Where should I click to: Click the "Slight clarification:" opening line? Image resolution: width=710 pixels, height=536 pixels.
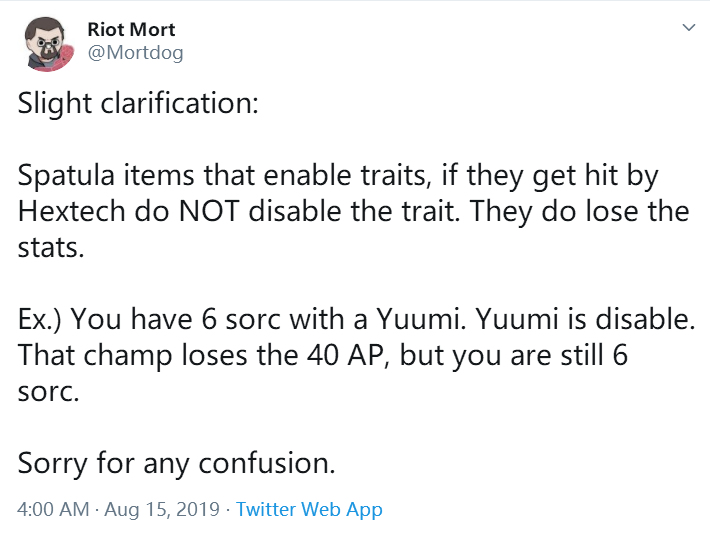click(x=138, y=103)
